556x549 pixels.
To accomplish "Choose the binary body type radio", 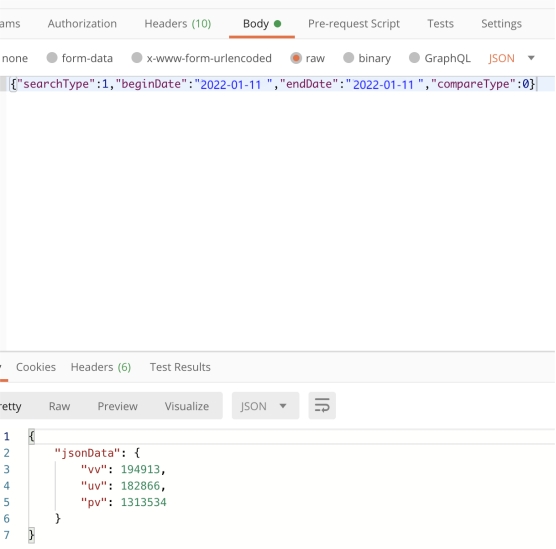I will pos(349,58).
